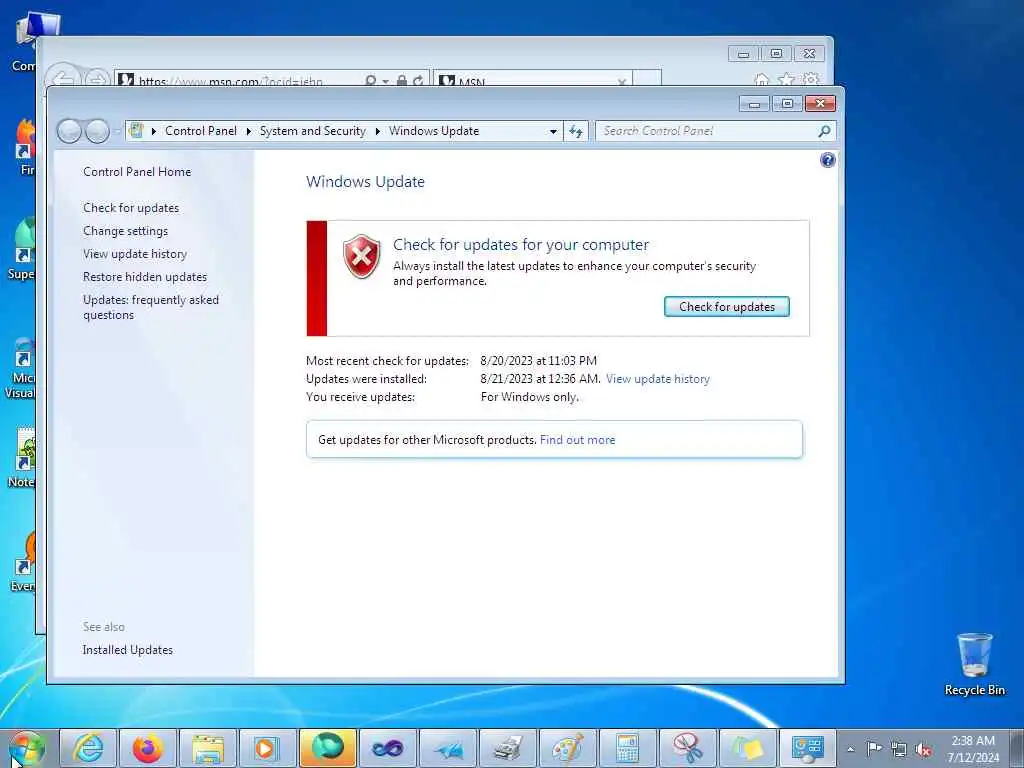Image resolution: width=1024 pixels, height=768 pixels.
Task: Launch Firefox from the taskbar
Action: coord(148,748)
